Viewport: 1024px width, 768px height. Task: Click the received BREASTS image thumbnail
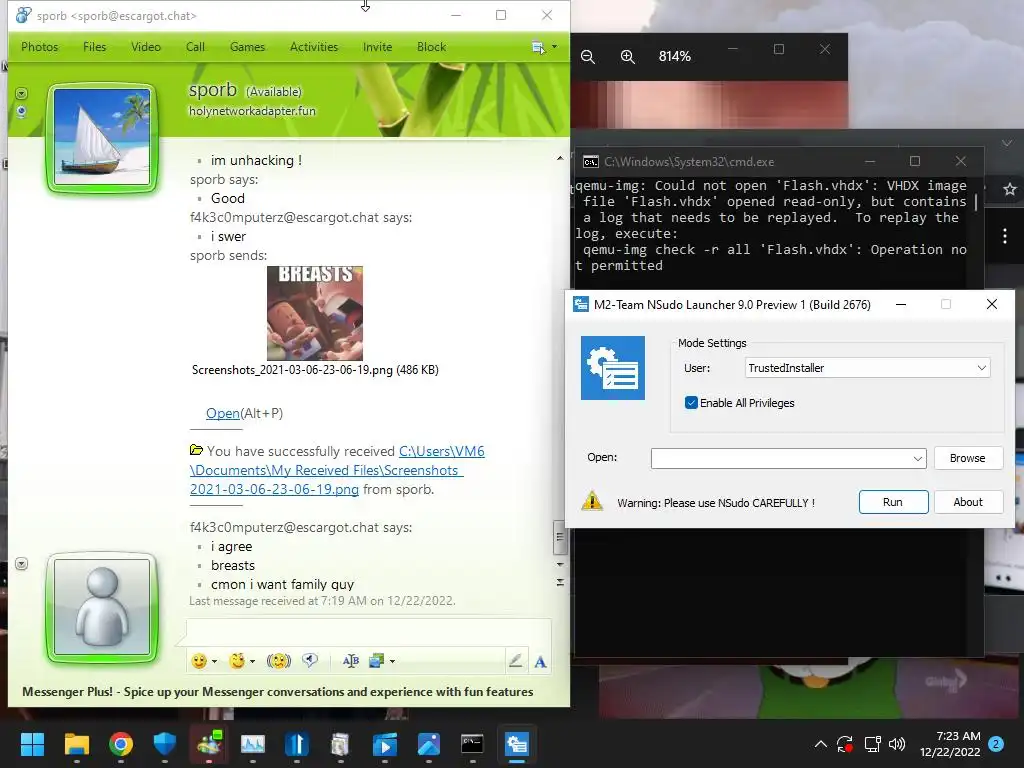315,313
